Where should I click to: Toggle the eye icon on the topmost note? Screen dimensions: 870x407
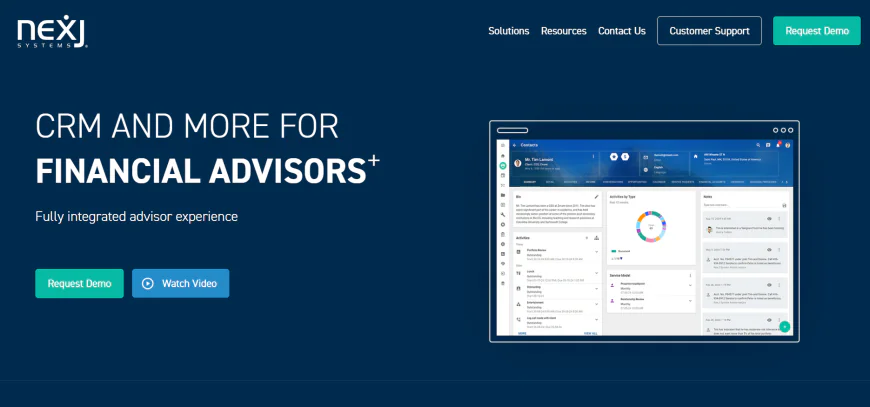tap(769, 218)
